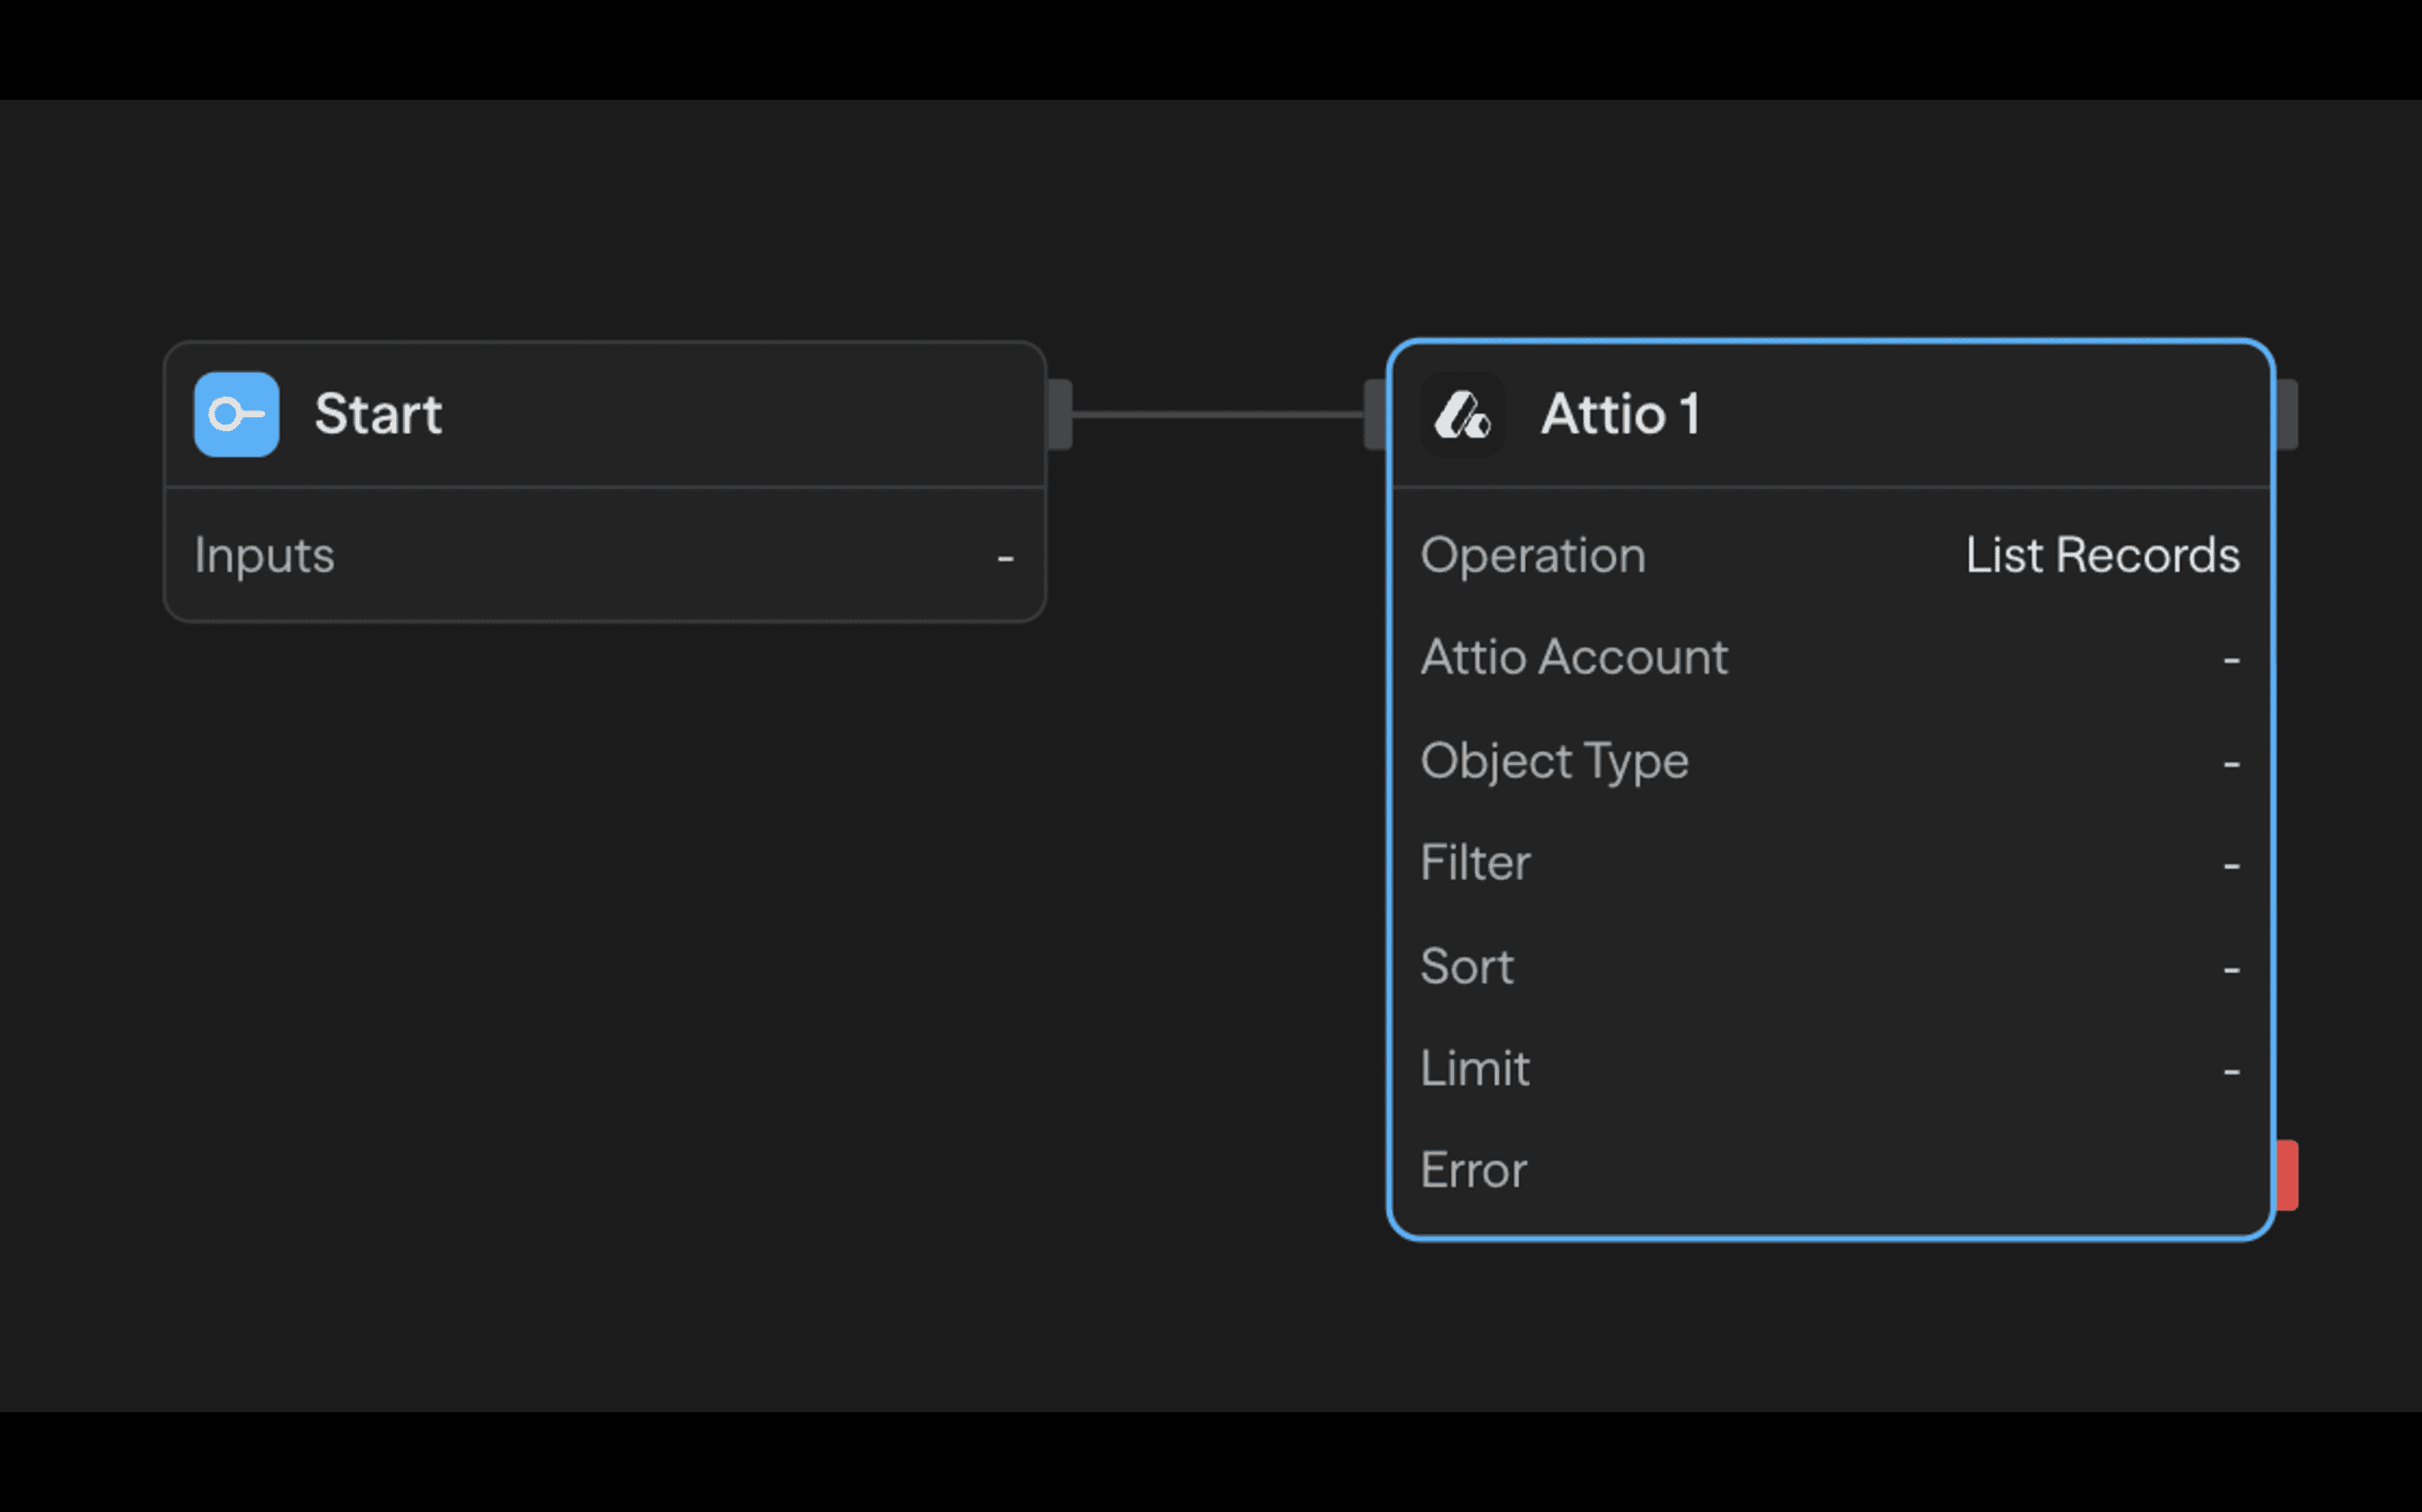Select the Start node title

pos(378,414)
